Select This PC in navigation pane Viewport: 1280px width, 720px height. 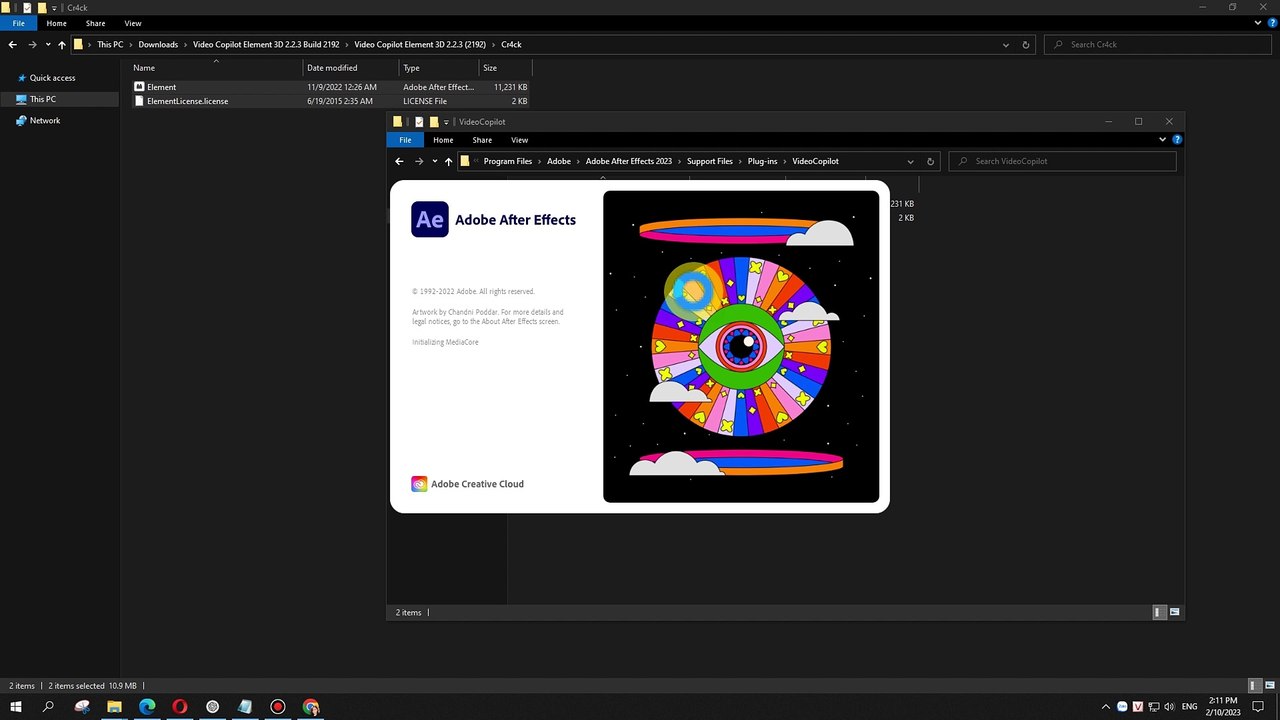pos(43,99)
